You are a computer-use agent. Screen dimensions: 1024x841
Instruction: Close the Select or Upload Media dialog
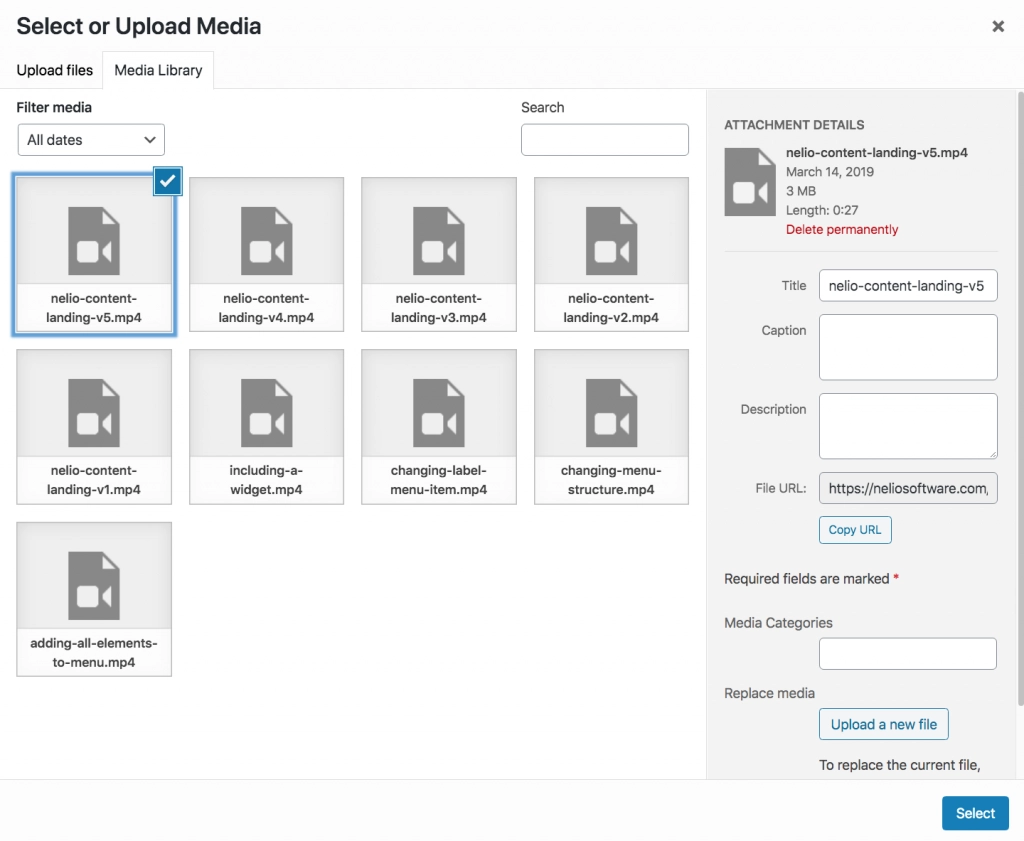[998, 27]
